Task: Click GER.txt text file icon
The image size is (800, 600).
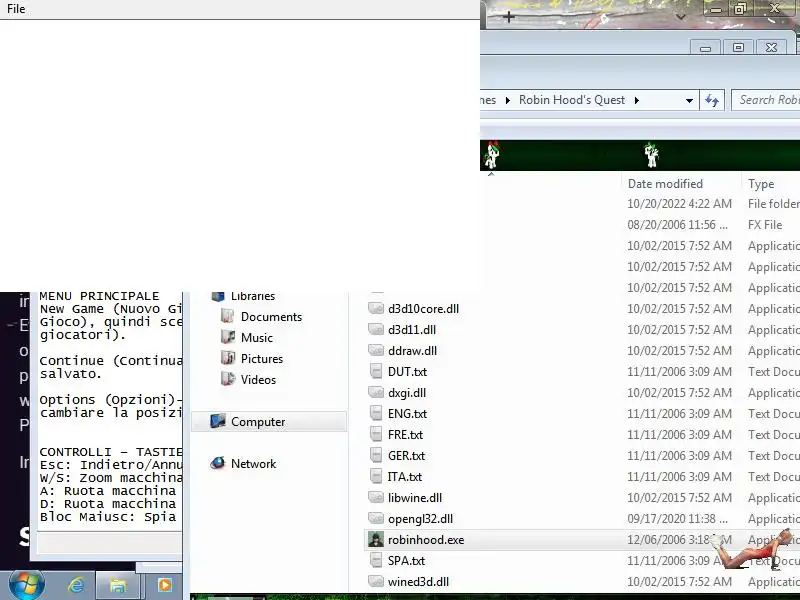Action: [x=376, y=455]
